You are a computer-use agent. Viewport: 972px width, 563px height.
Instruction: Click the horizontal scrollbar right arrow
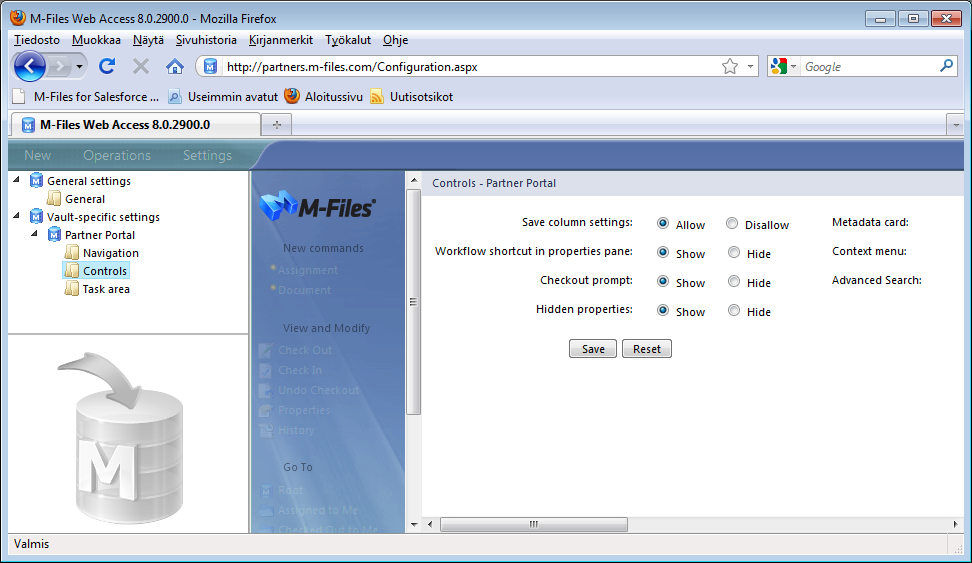955,525
